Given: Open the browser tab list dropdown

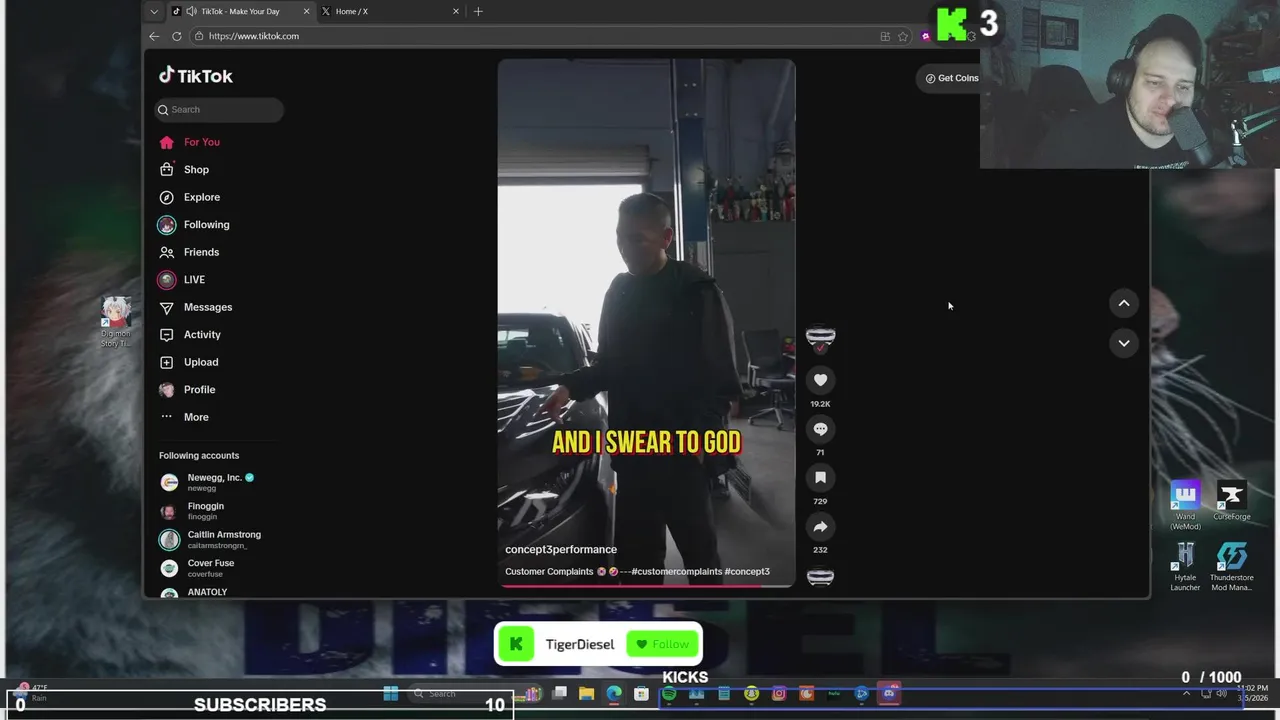Looking at the screenshot, I should (153, 11).
